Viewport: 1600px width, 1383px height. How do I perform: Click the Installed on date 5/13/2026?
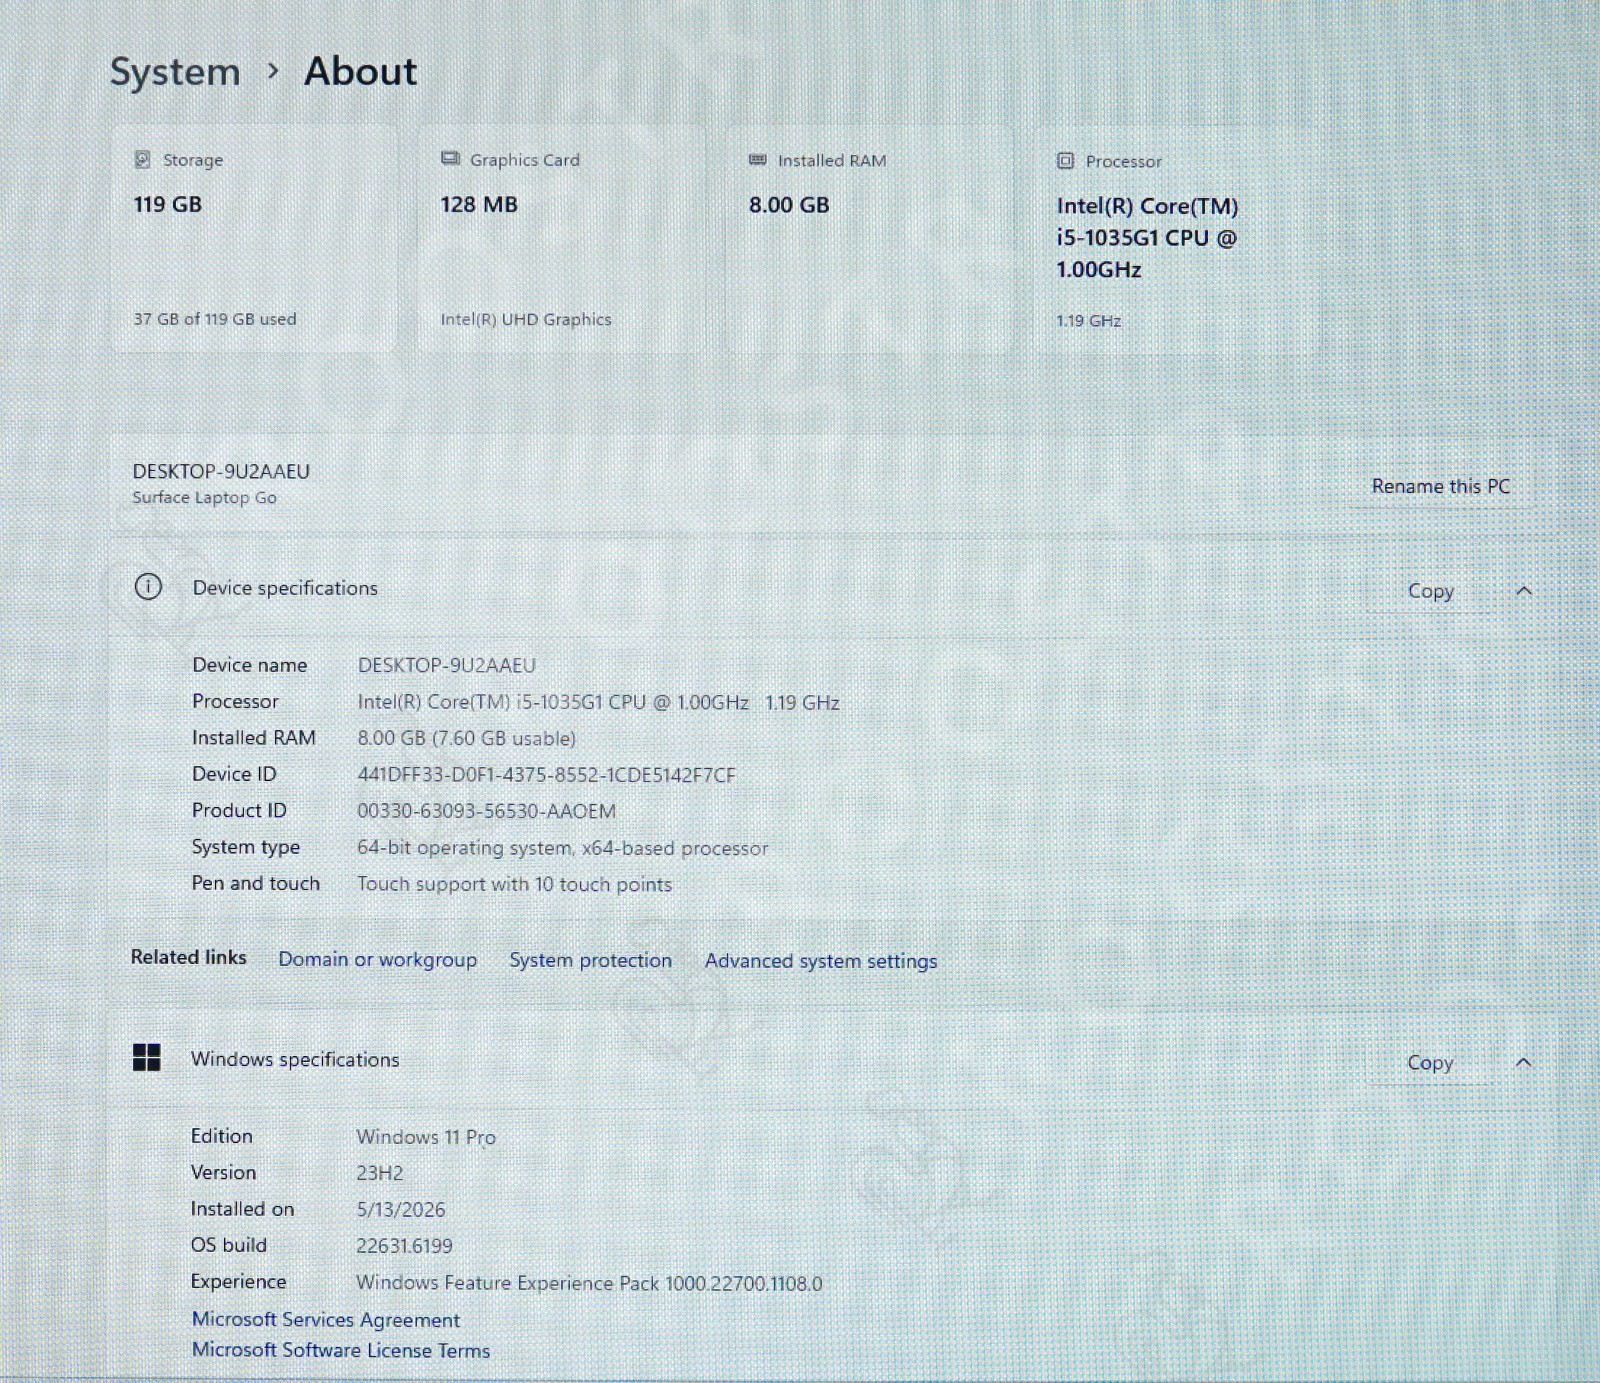tap(400, 1209)
